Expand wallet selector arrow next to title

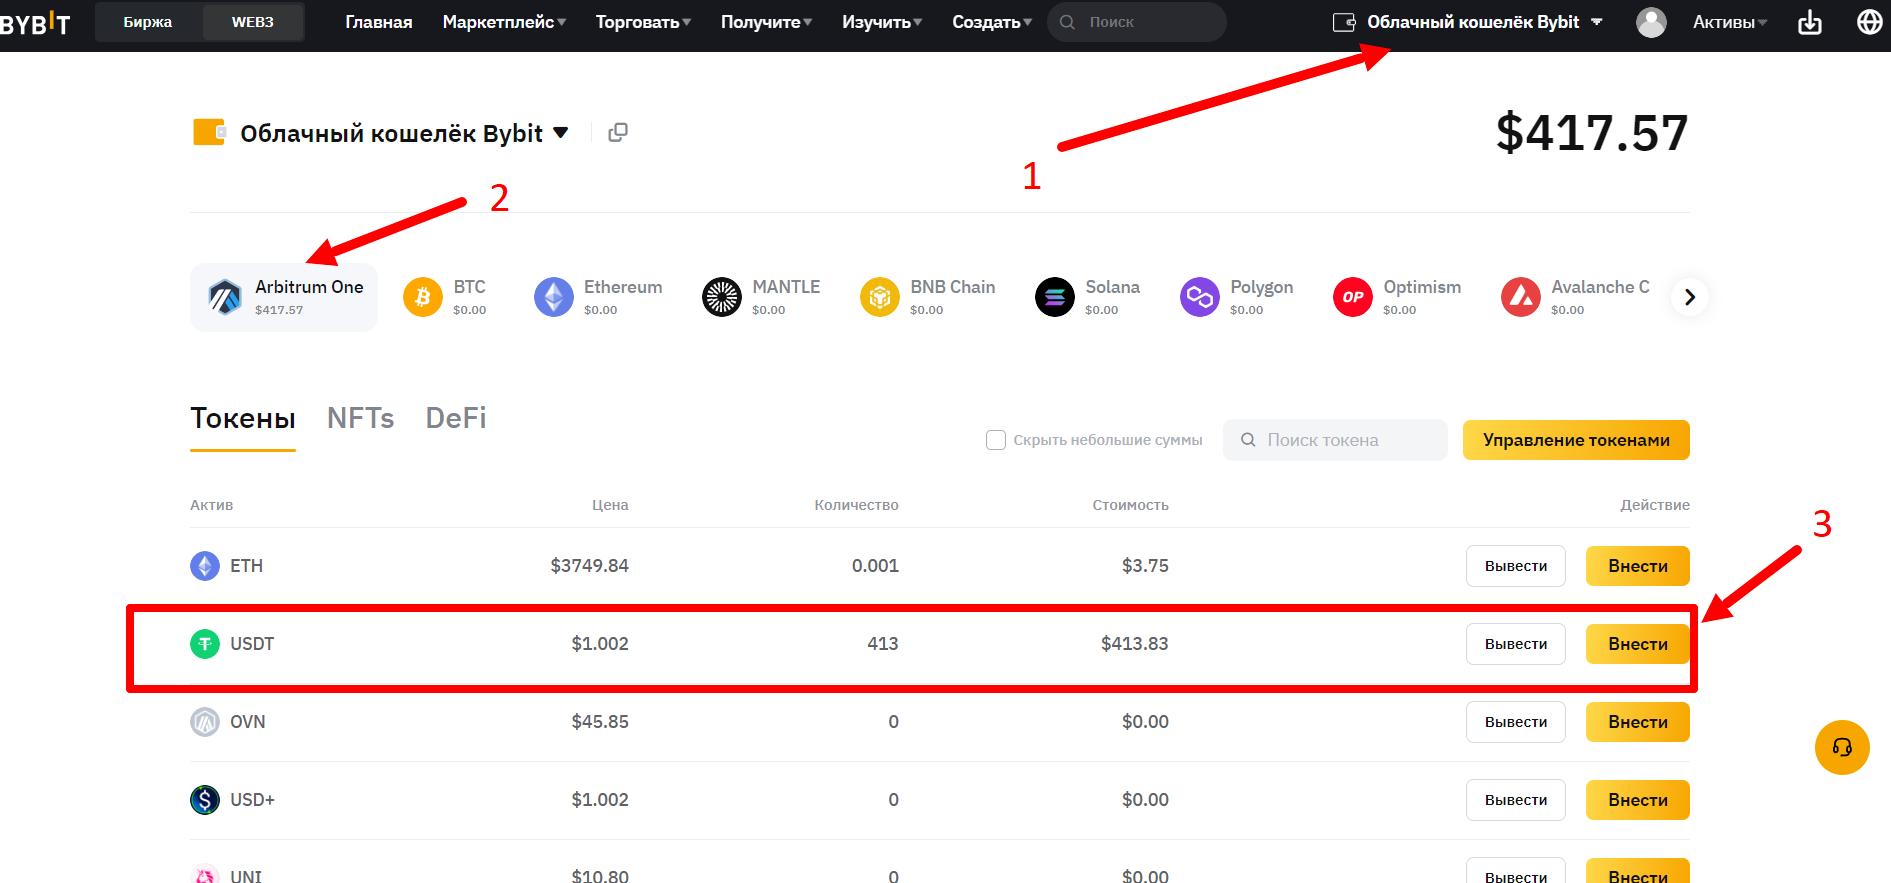point(561,132)
